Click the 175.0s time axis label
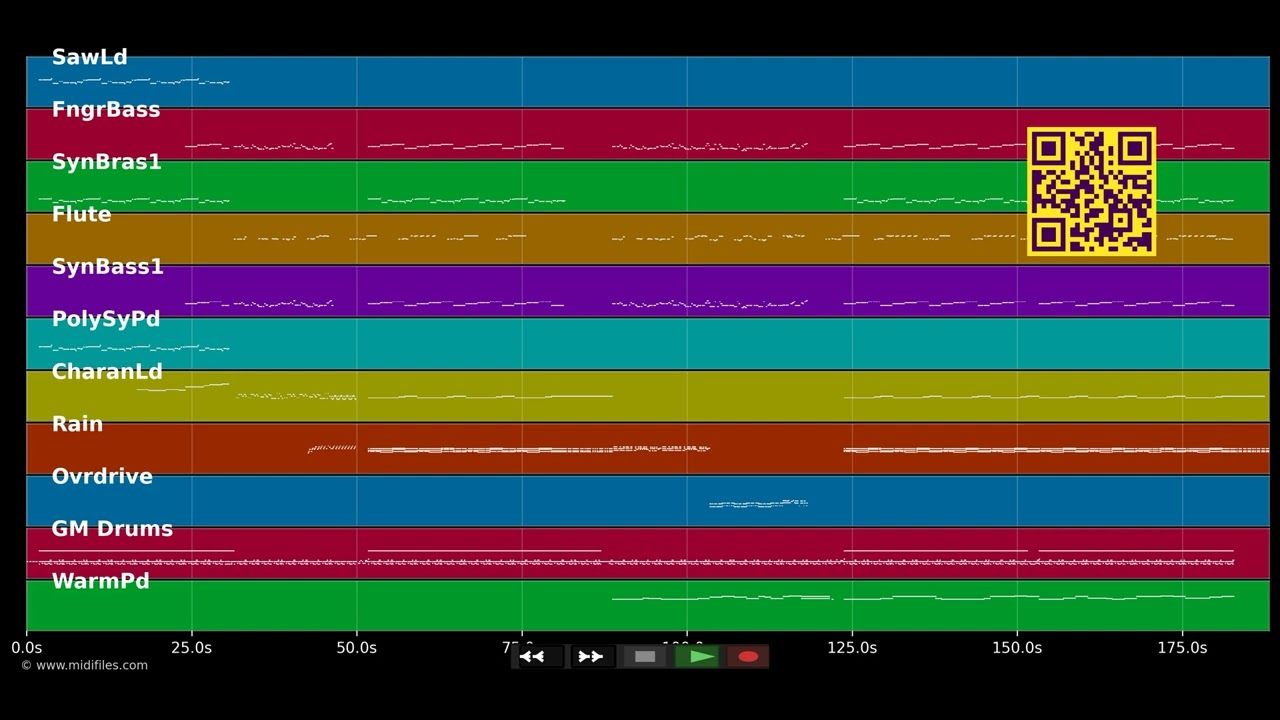Image resolution: width=1280 pixels, height=720 pixels. [x=1182, y=648]
